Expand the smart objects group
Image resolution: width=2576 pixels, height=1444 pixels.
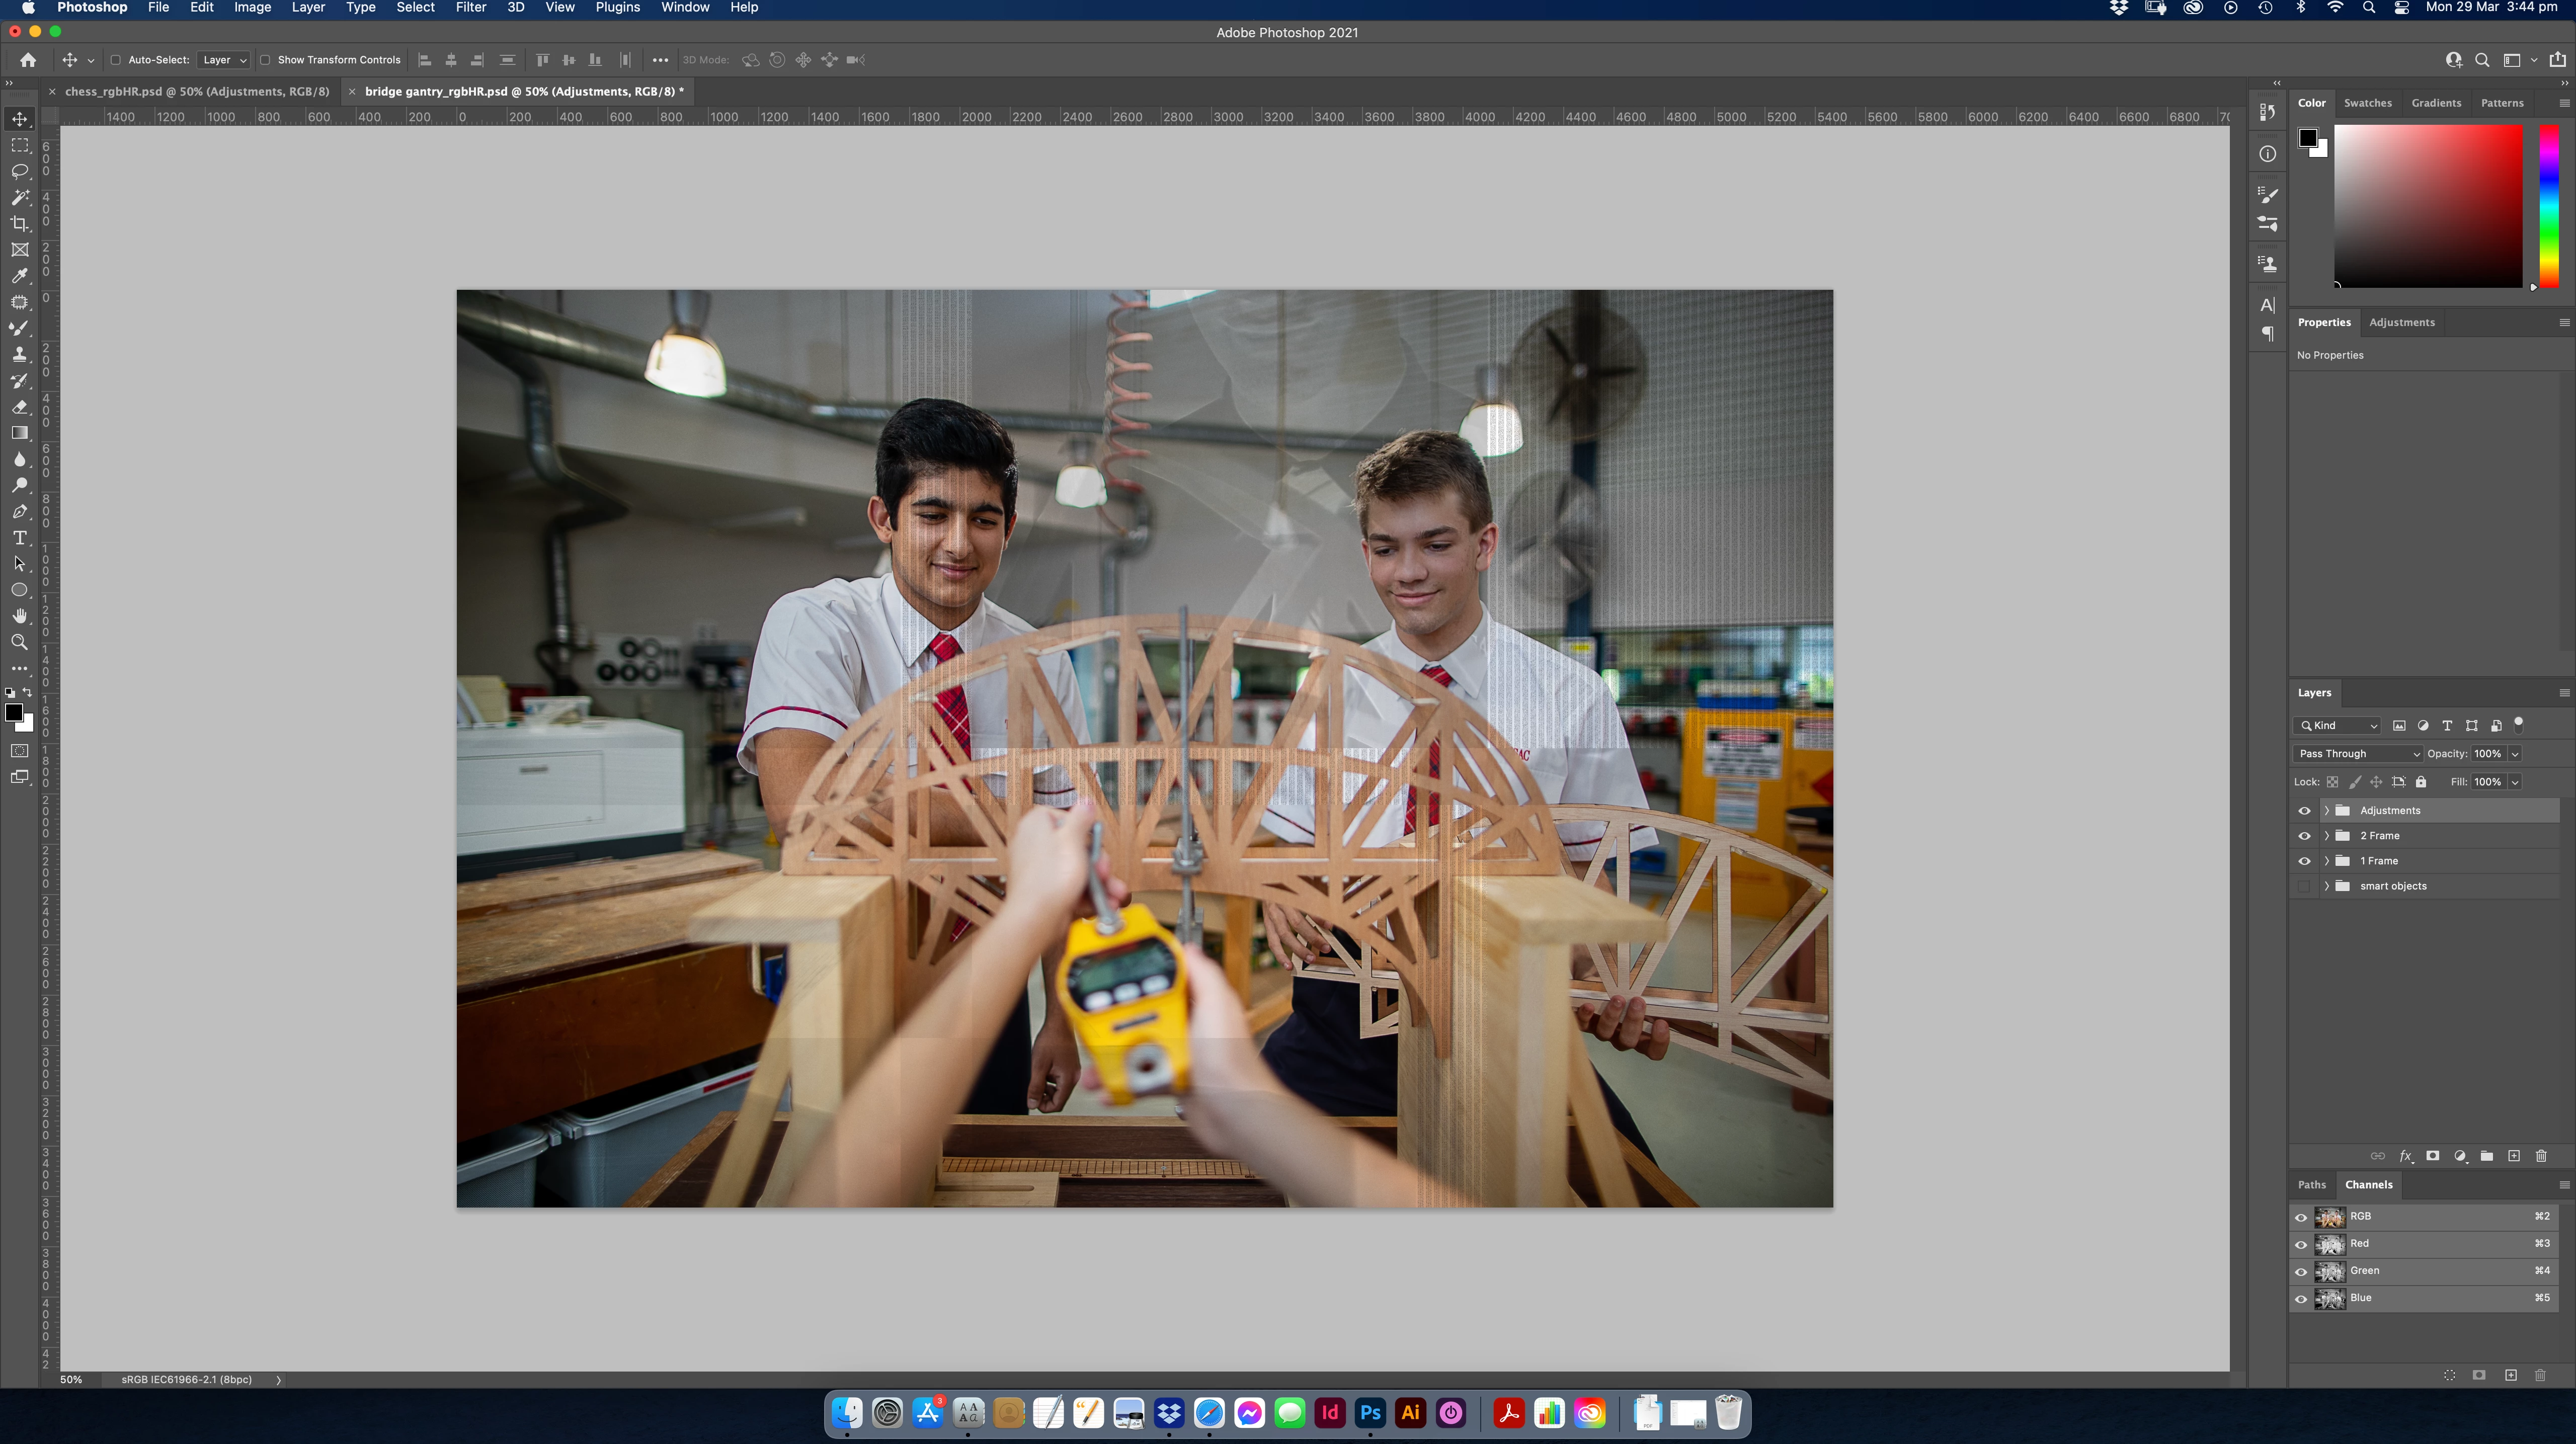click(2326, 886)
